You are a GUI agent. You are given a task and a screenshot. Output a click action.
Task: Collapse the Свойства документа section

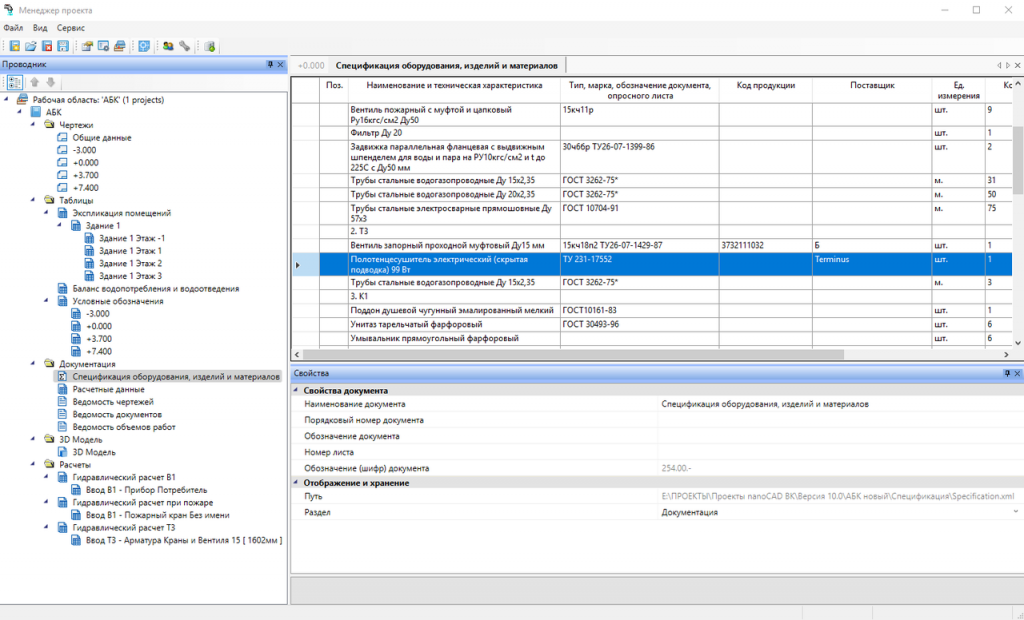296,390
